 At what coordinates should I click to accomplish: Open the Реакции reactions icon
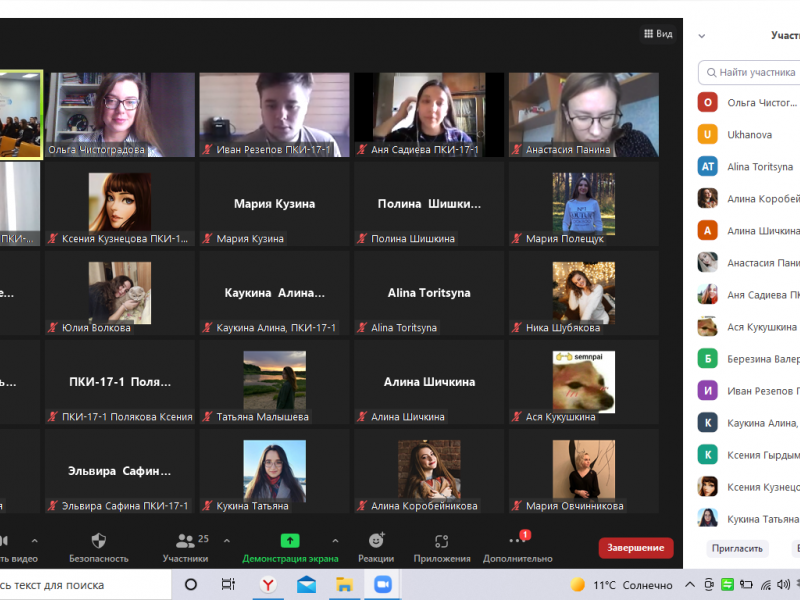[376, 541]
